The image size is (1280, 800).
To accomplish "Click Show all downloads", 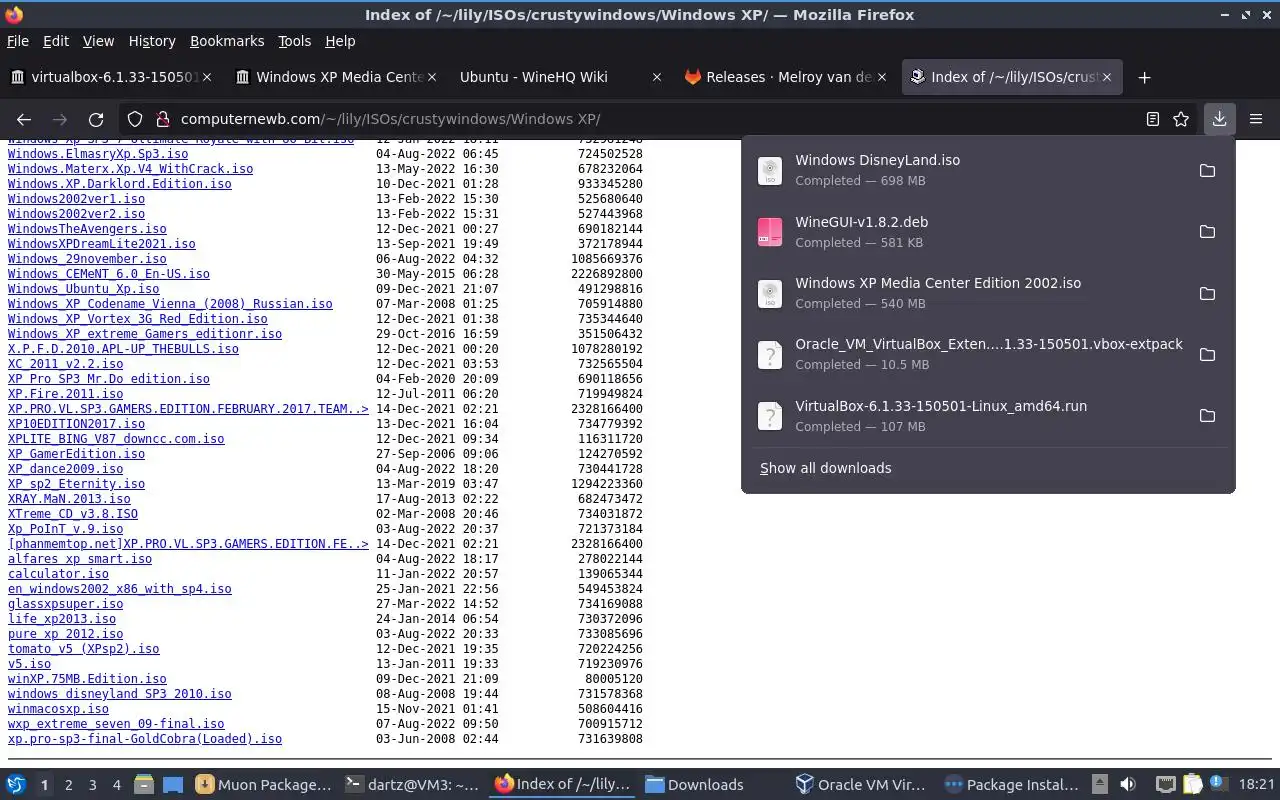I will [825, 468].
